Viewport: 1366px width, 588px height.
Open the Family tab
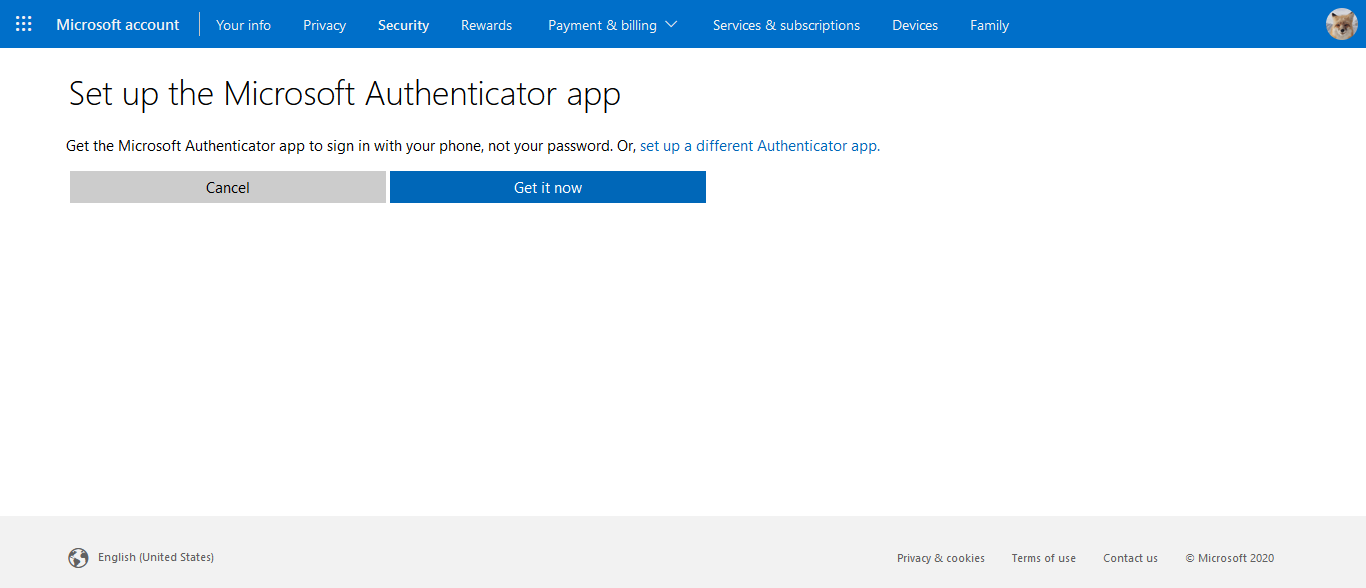989,25
